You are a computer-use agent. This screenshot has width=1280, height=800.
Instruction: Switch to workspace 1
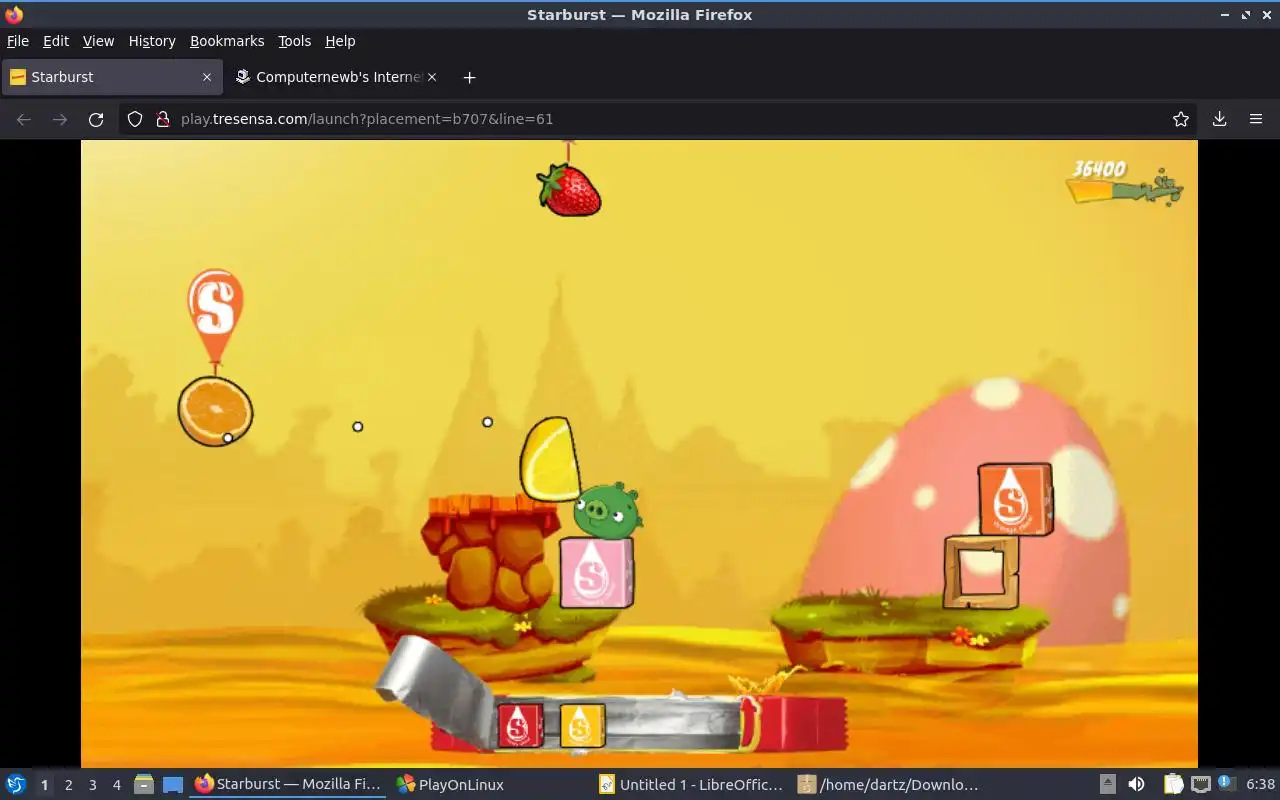pos(44,785)
